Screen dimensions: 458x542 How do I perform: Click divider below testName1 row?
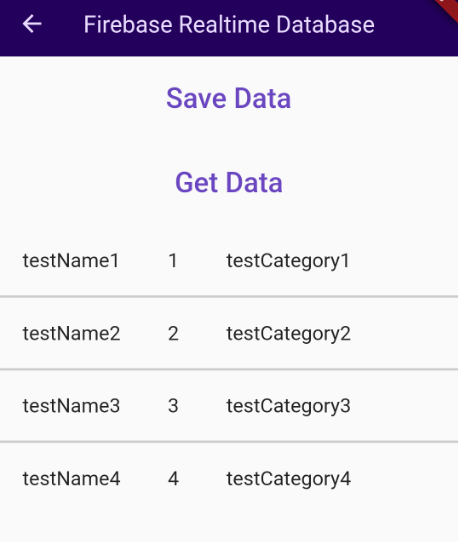[x=229, y=297]
